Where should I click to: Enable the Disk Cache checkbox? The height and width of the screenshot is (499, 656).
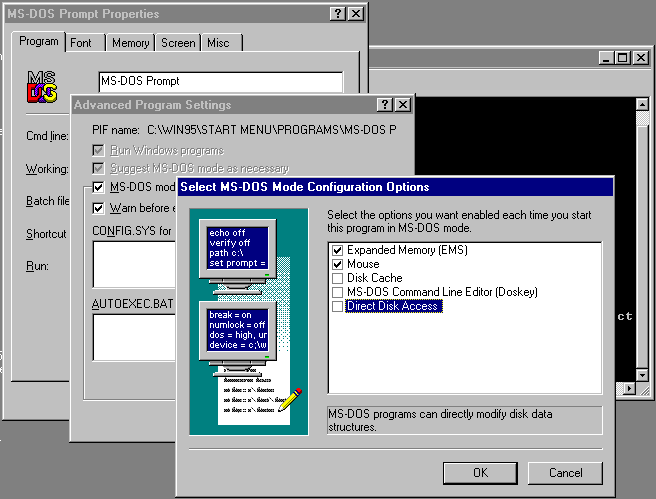tap(338, 278)
